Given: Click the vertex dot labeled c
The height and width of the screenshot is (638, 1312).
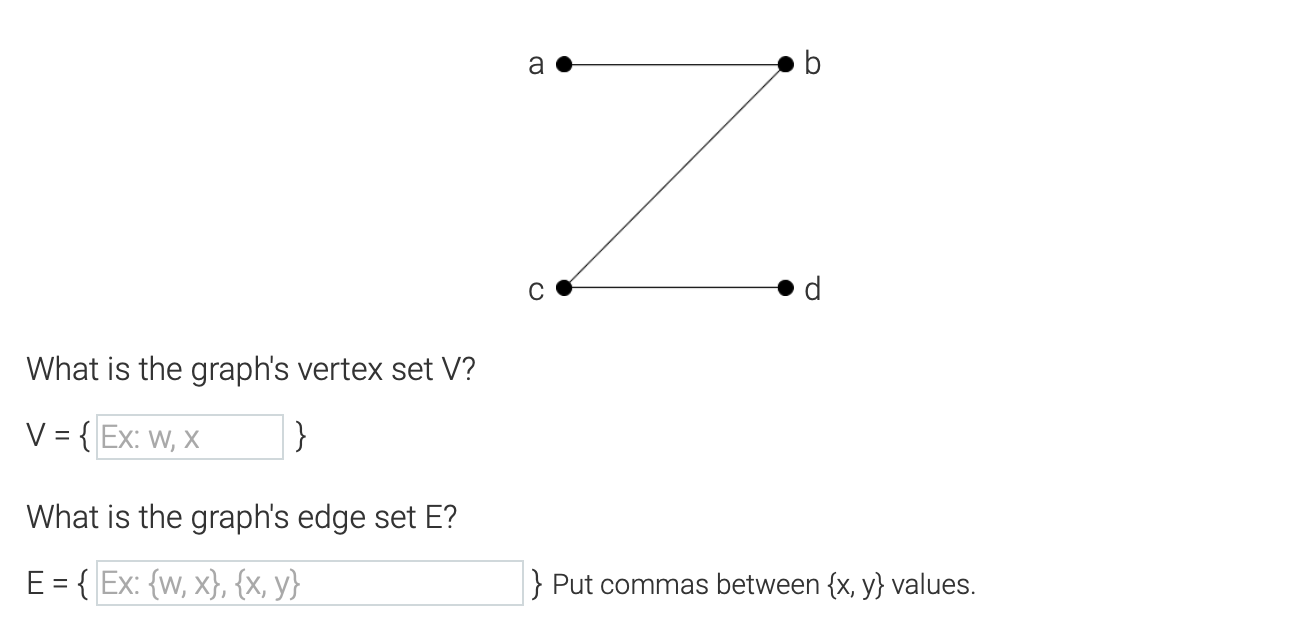Looking at the screenshot, I should click(563, 289).
